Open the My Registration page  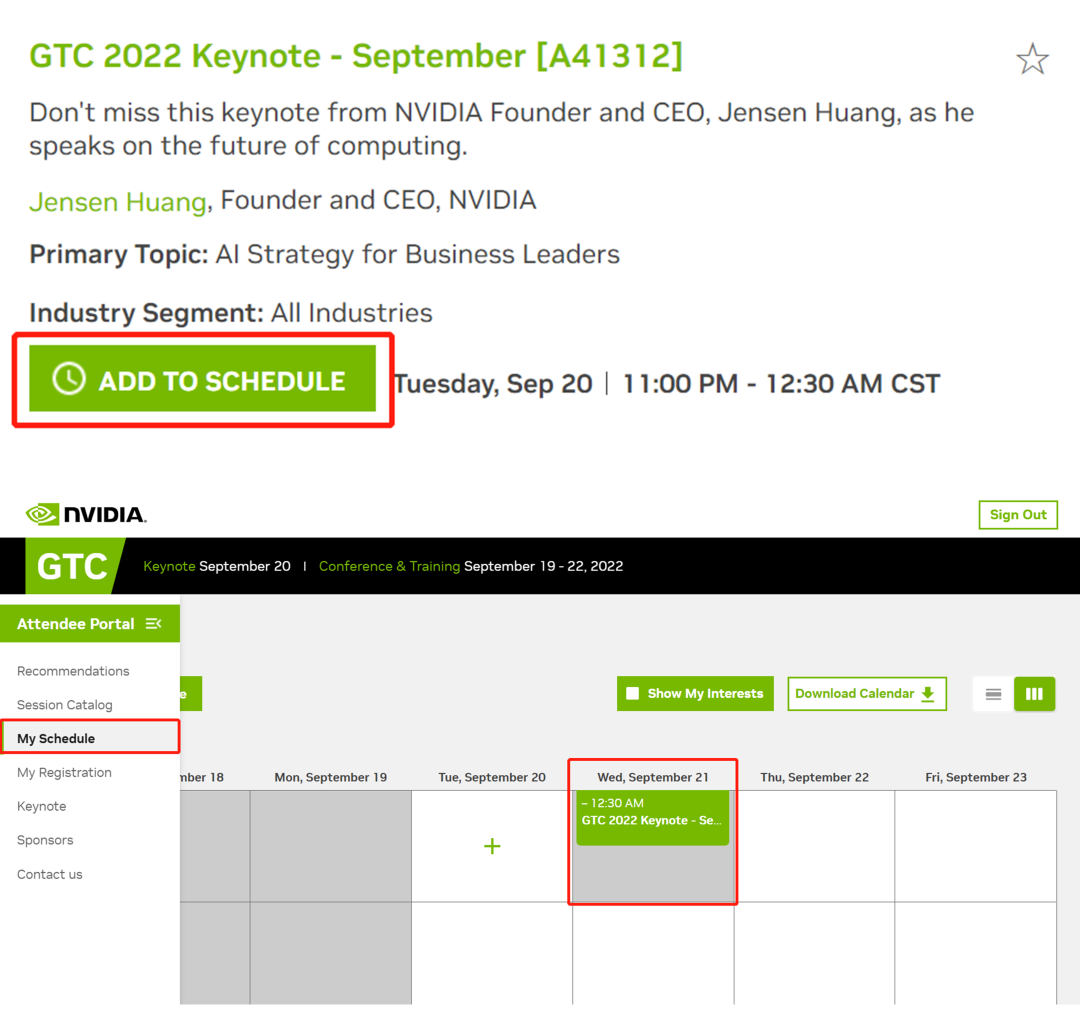(x=64, y=773)
